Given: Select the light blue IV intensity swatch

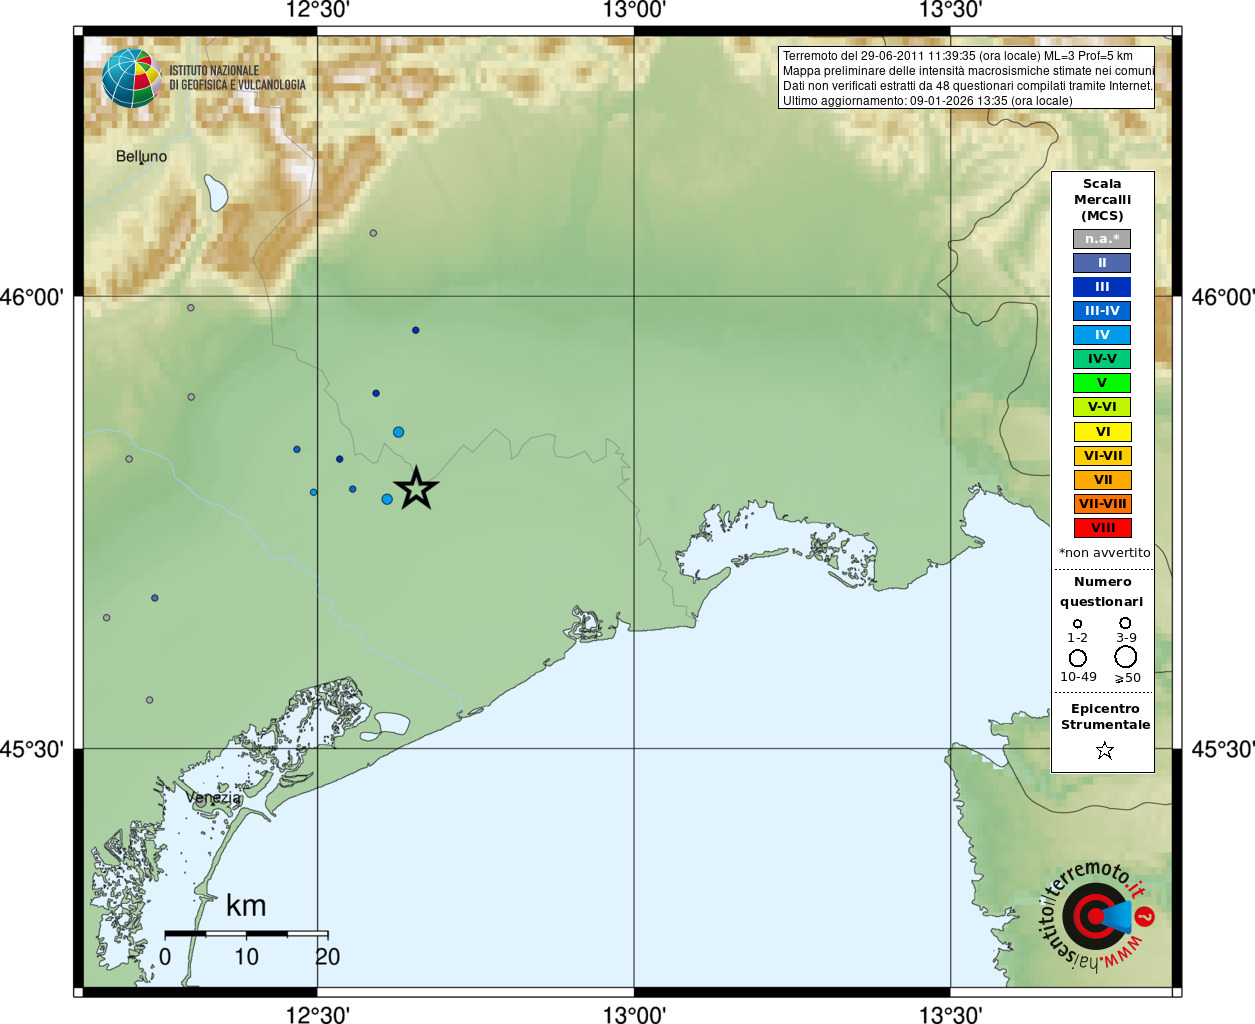Looking at the screenshot, I should click(1102, 335).
